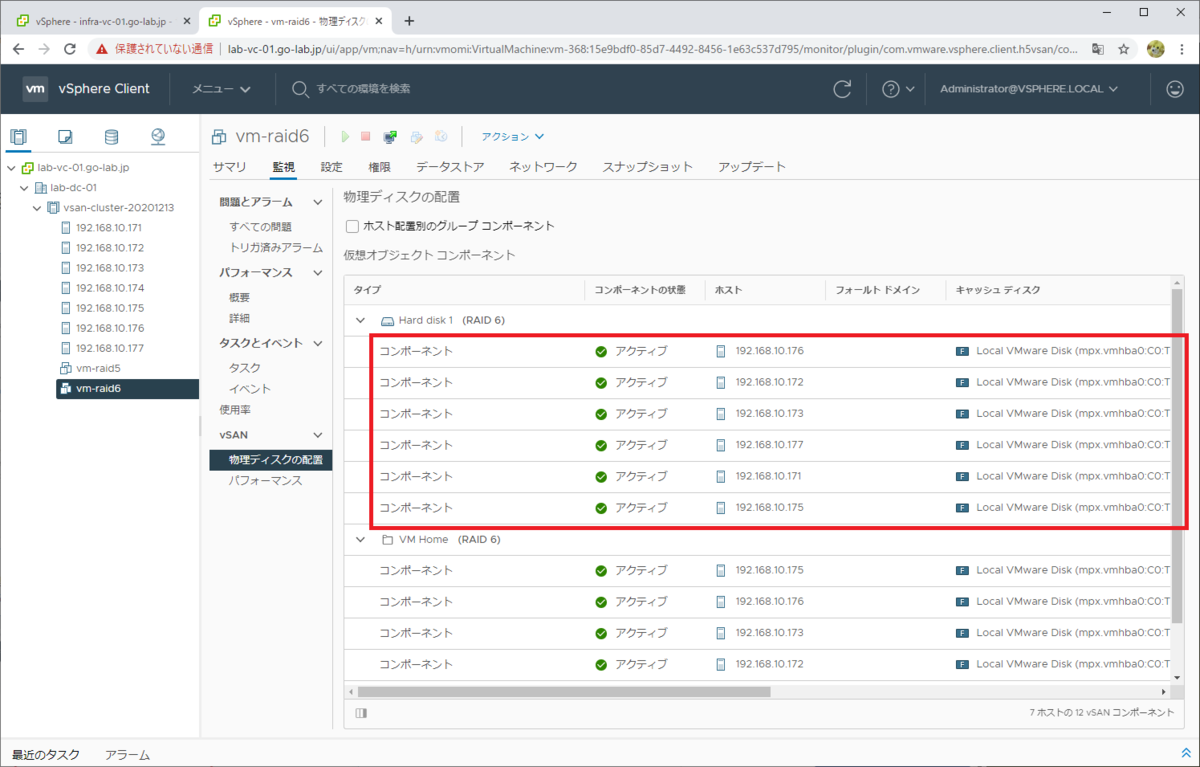Click the Edit VM settings icon
Viewport: 1200px width, 767px height.
click(416, 136)
